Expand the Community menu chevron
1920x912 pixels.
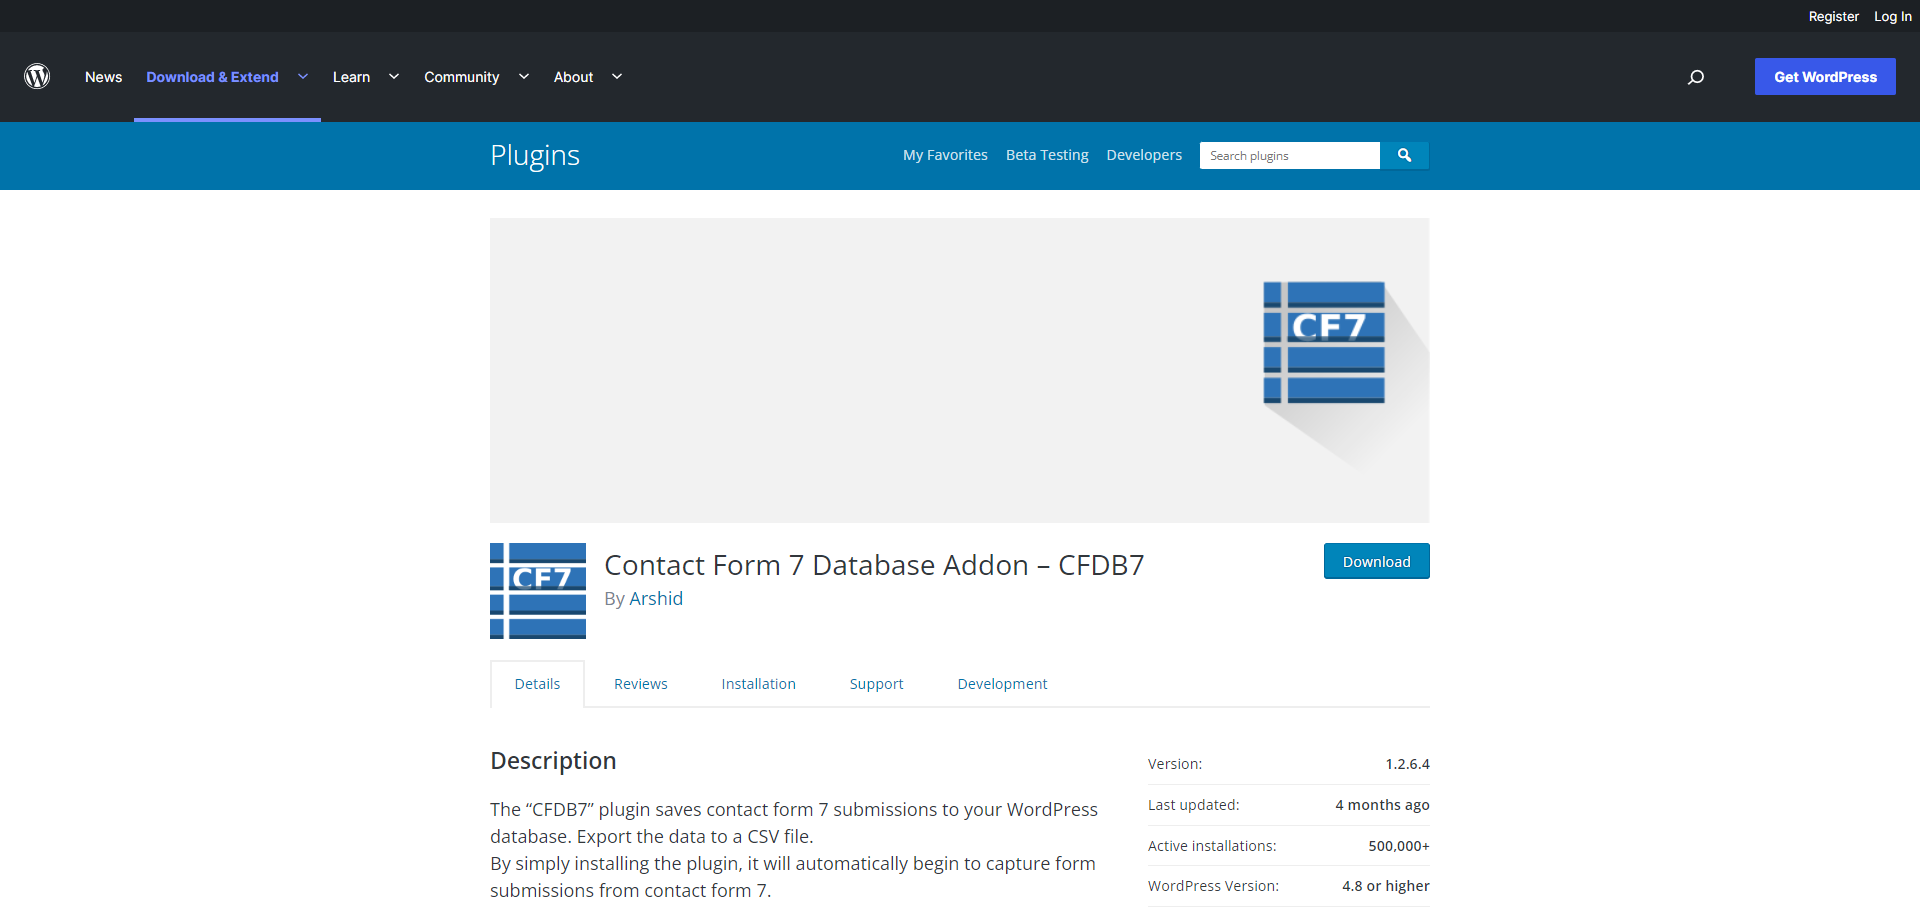pos(523,77)
